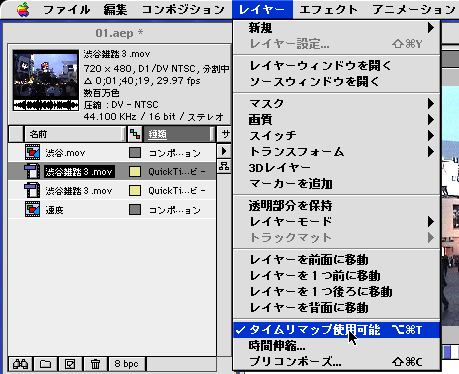Click the find binoculars icon
Screen dimensions: 459x374
point(20,364)
